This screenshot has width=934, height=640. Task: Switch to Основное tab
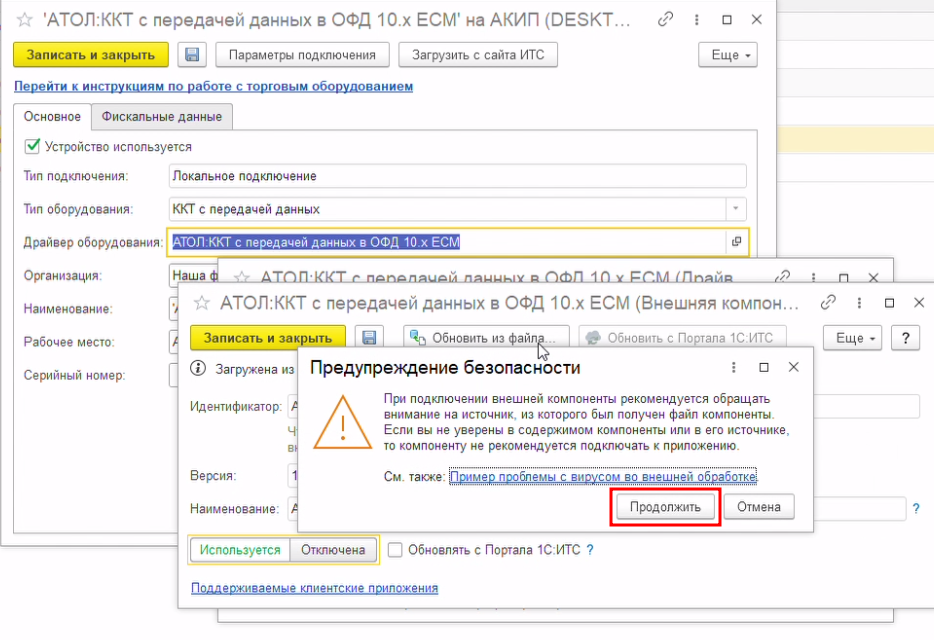[x=52, y=117]
